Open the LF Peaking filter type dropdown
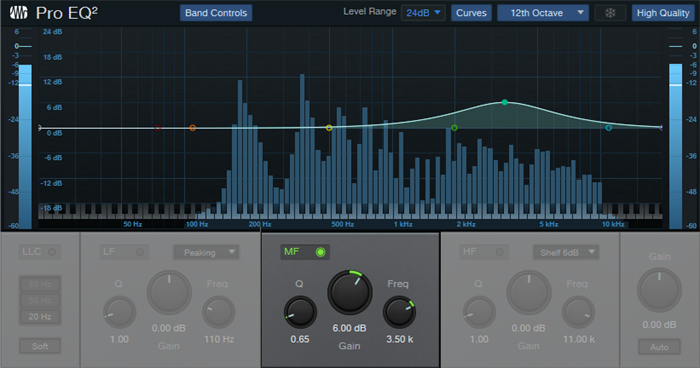This screenshot has height=368, width=700. (206, 252)
